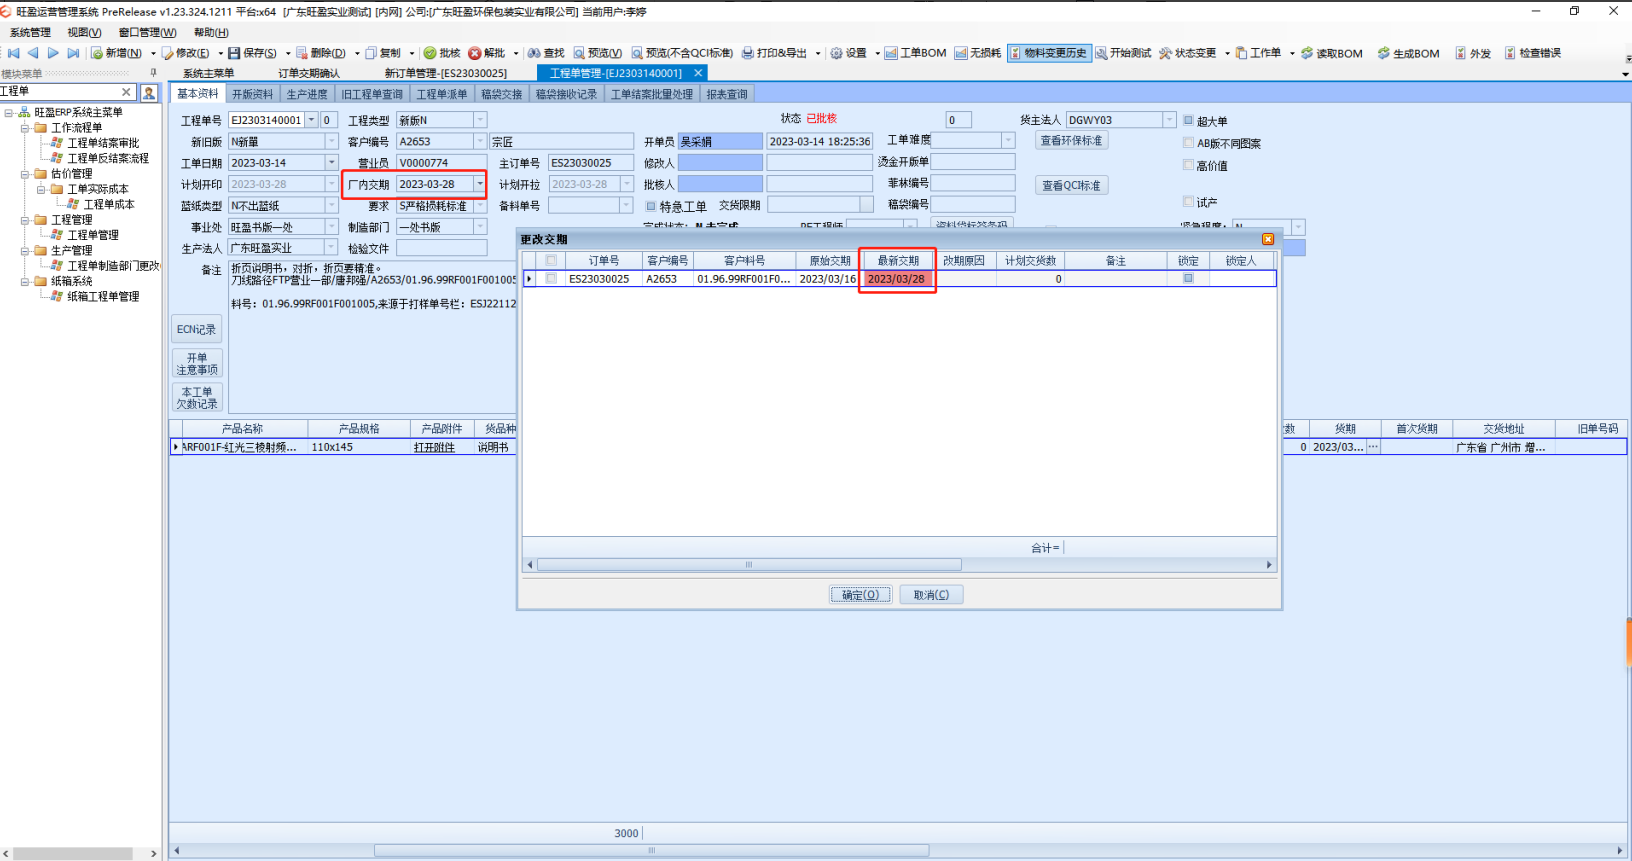Click the 解批 unapprove toolbar button

[x=487, y=53]
